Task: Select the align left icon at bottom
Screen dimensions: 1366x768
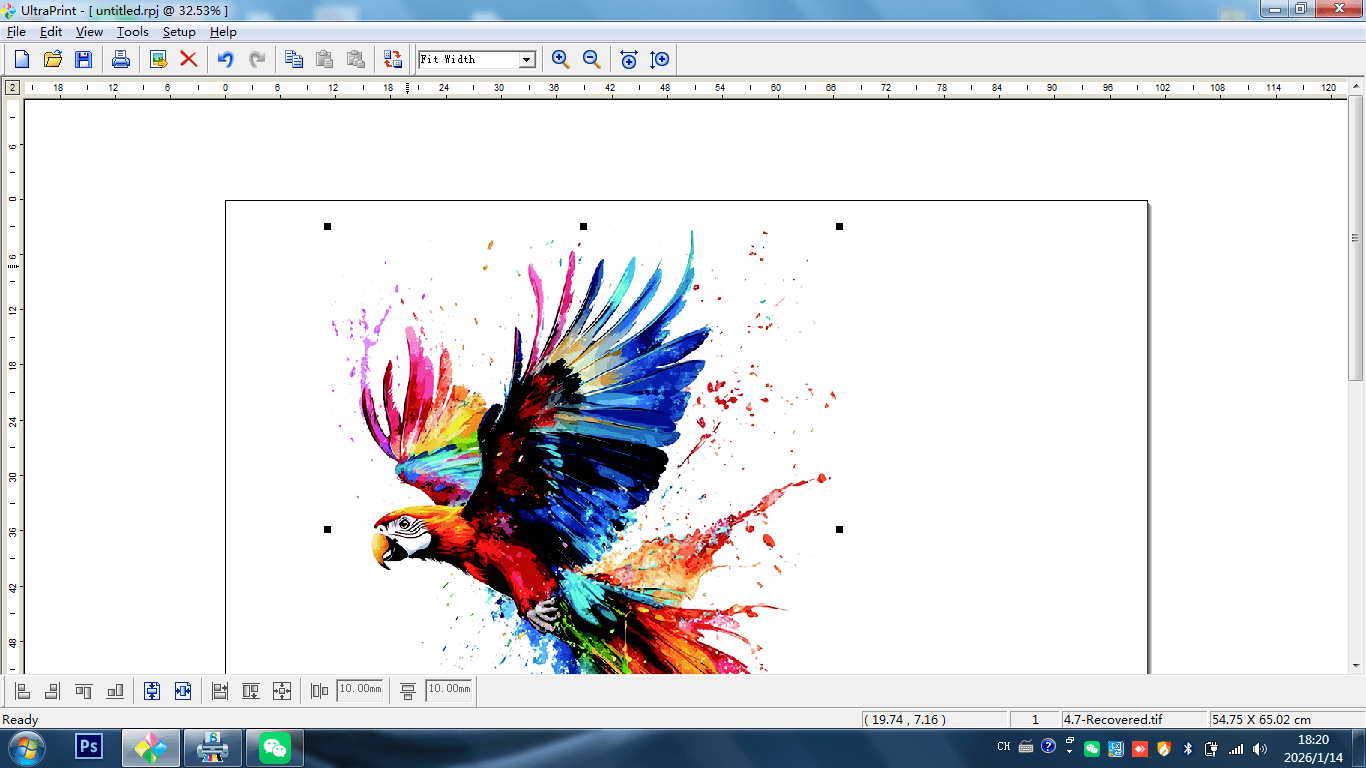Action: tap(20, 690)
